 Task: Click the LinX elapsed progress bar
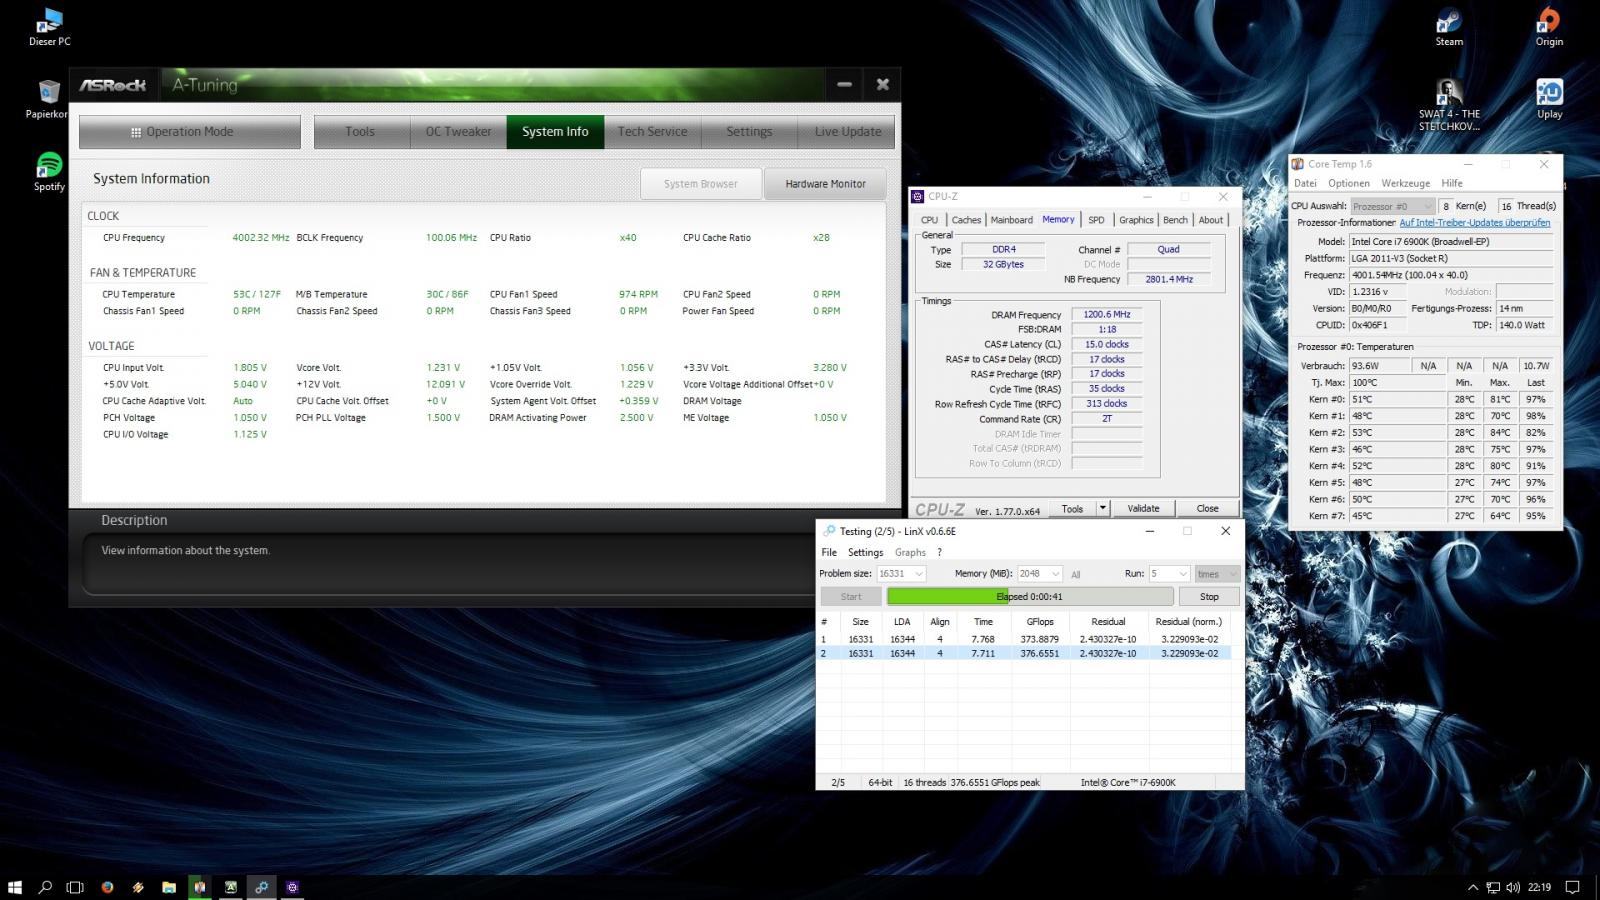tap(1030, 596)
